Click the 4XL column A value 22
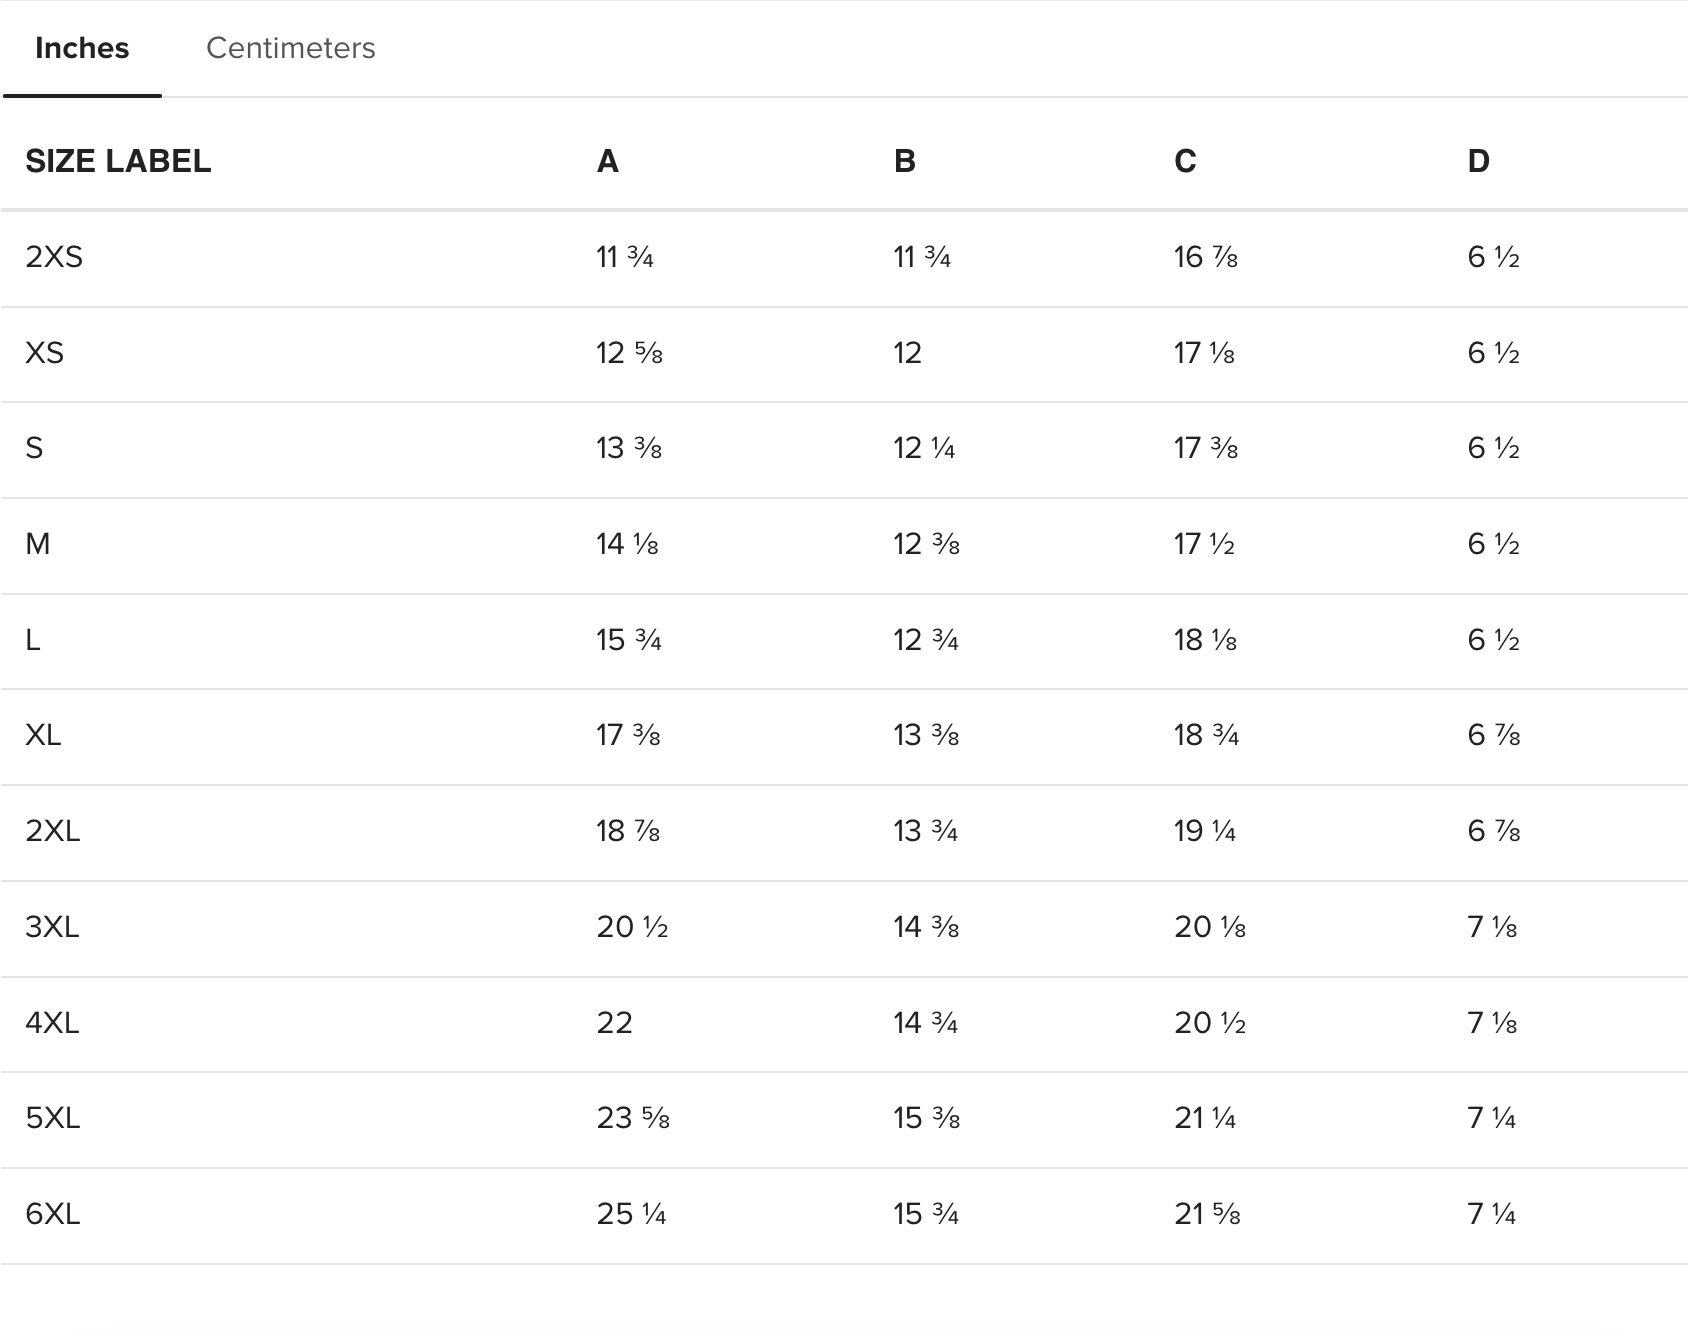This screenshot has height=1336, width=1688. pos(614,1023)
